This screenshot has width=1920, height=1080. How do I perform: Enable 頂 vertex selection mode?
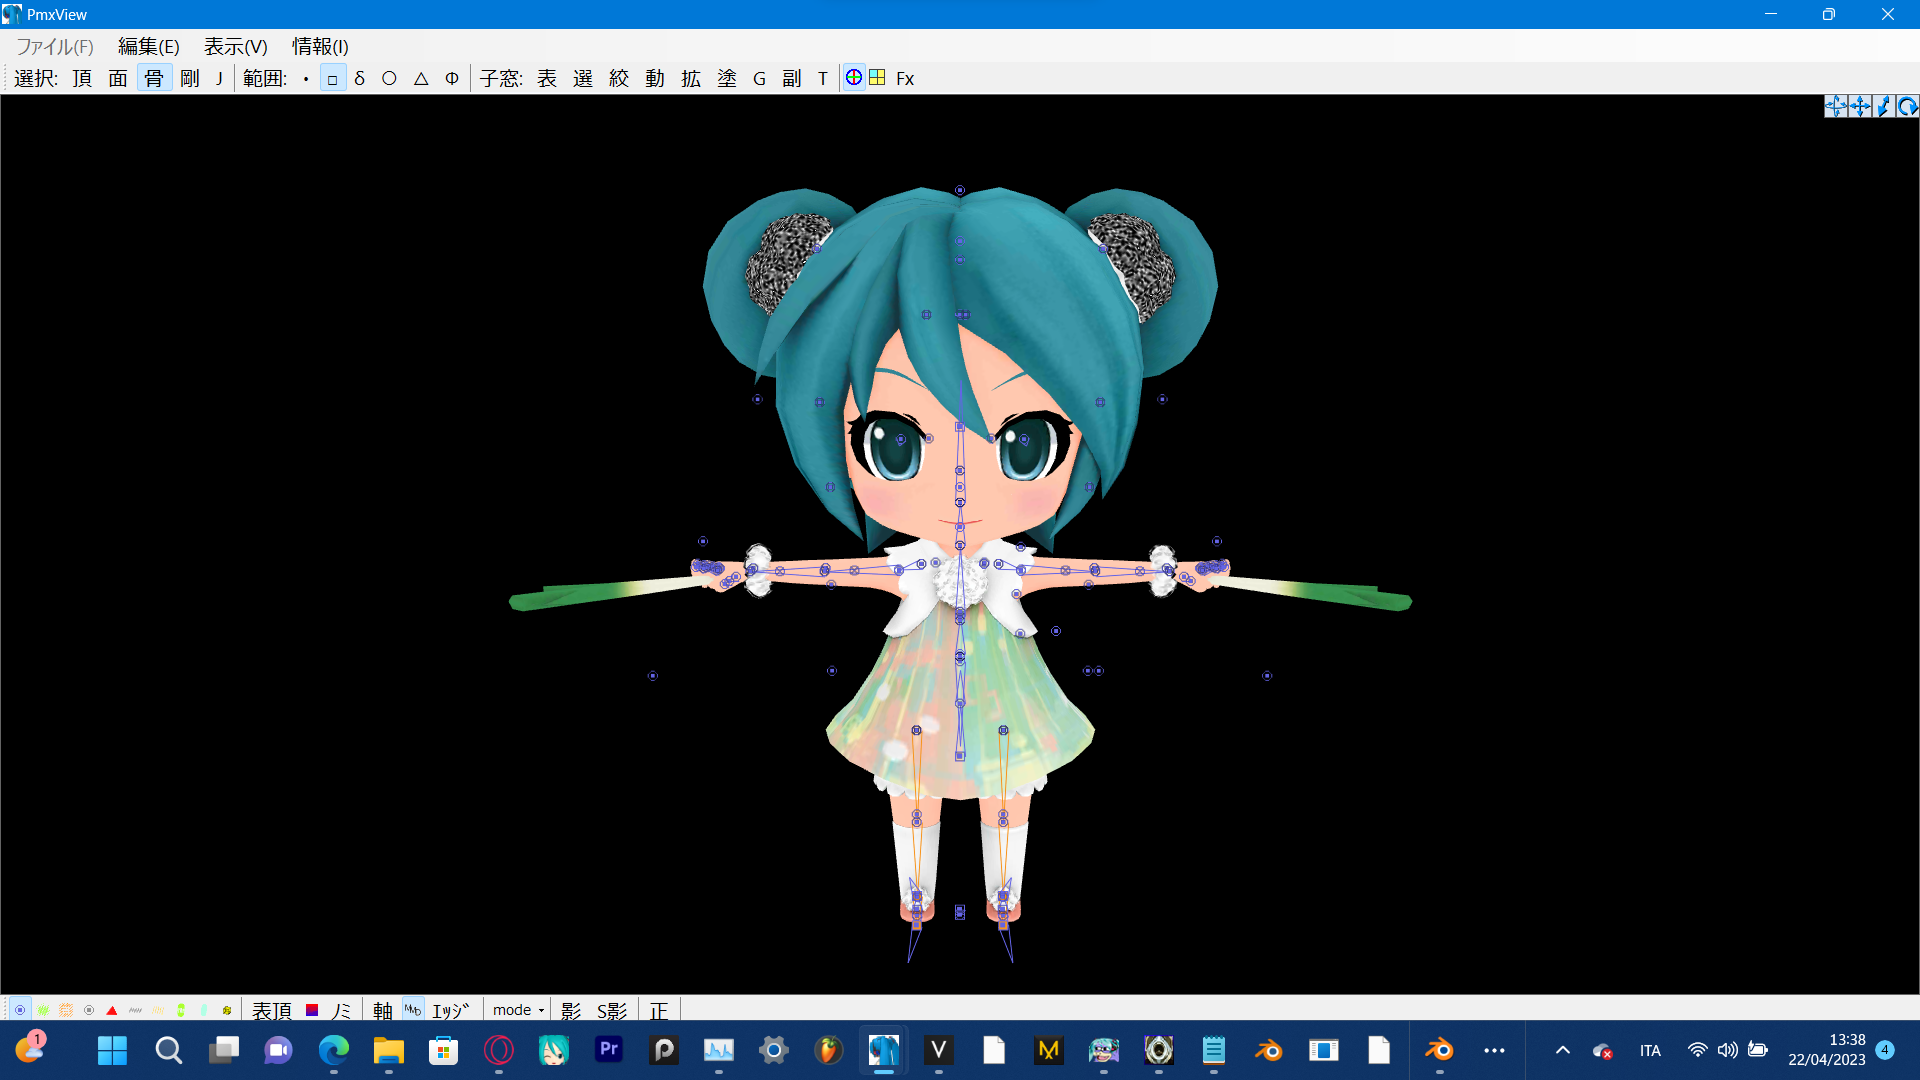[82, 78]
